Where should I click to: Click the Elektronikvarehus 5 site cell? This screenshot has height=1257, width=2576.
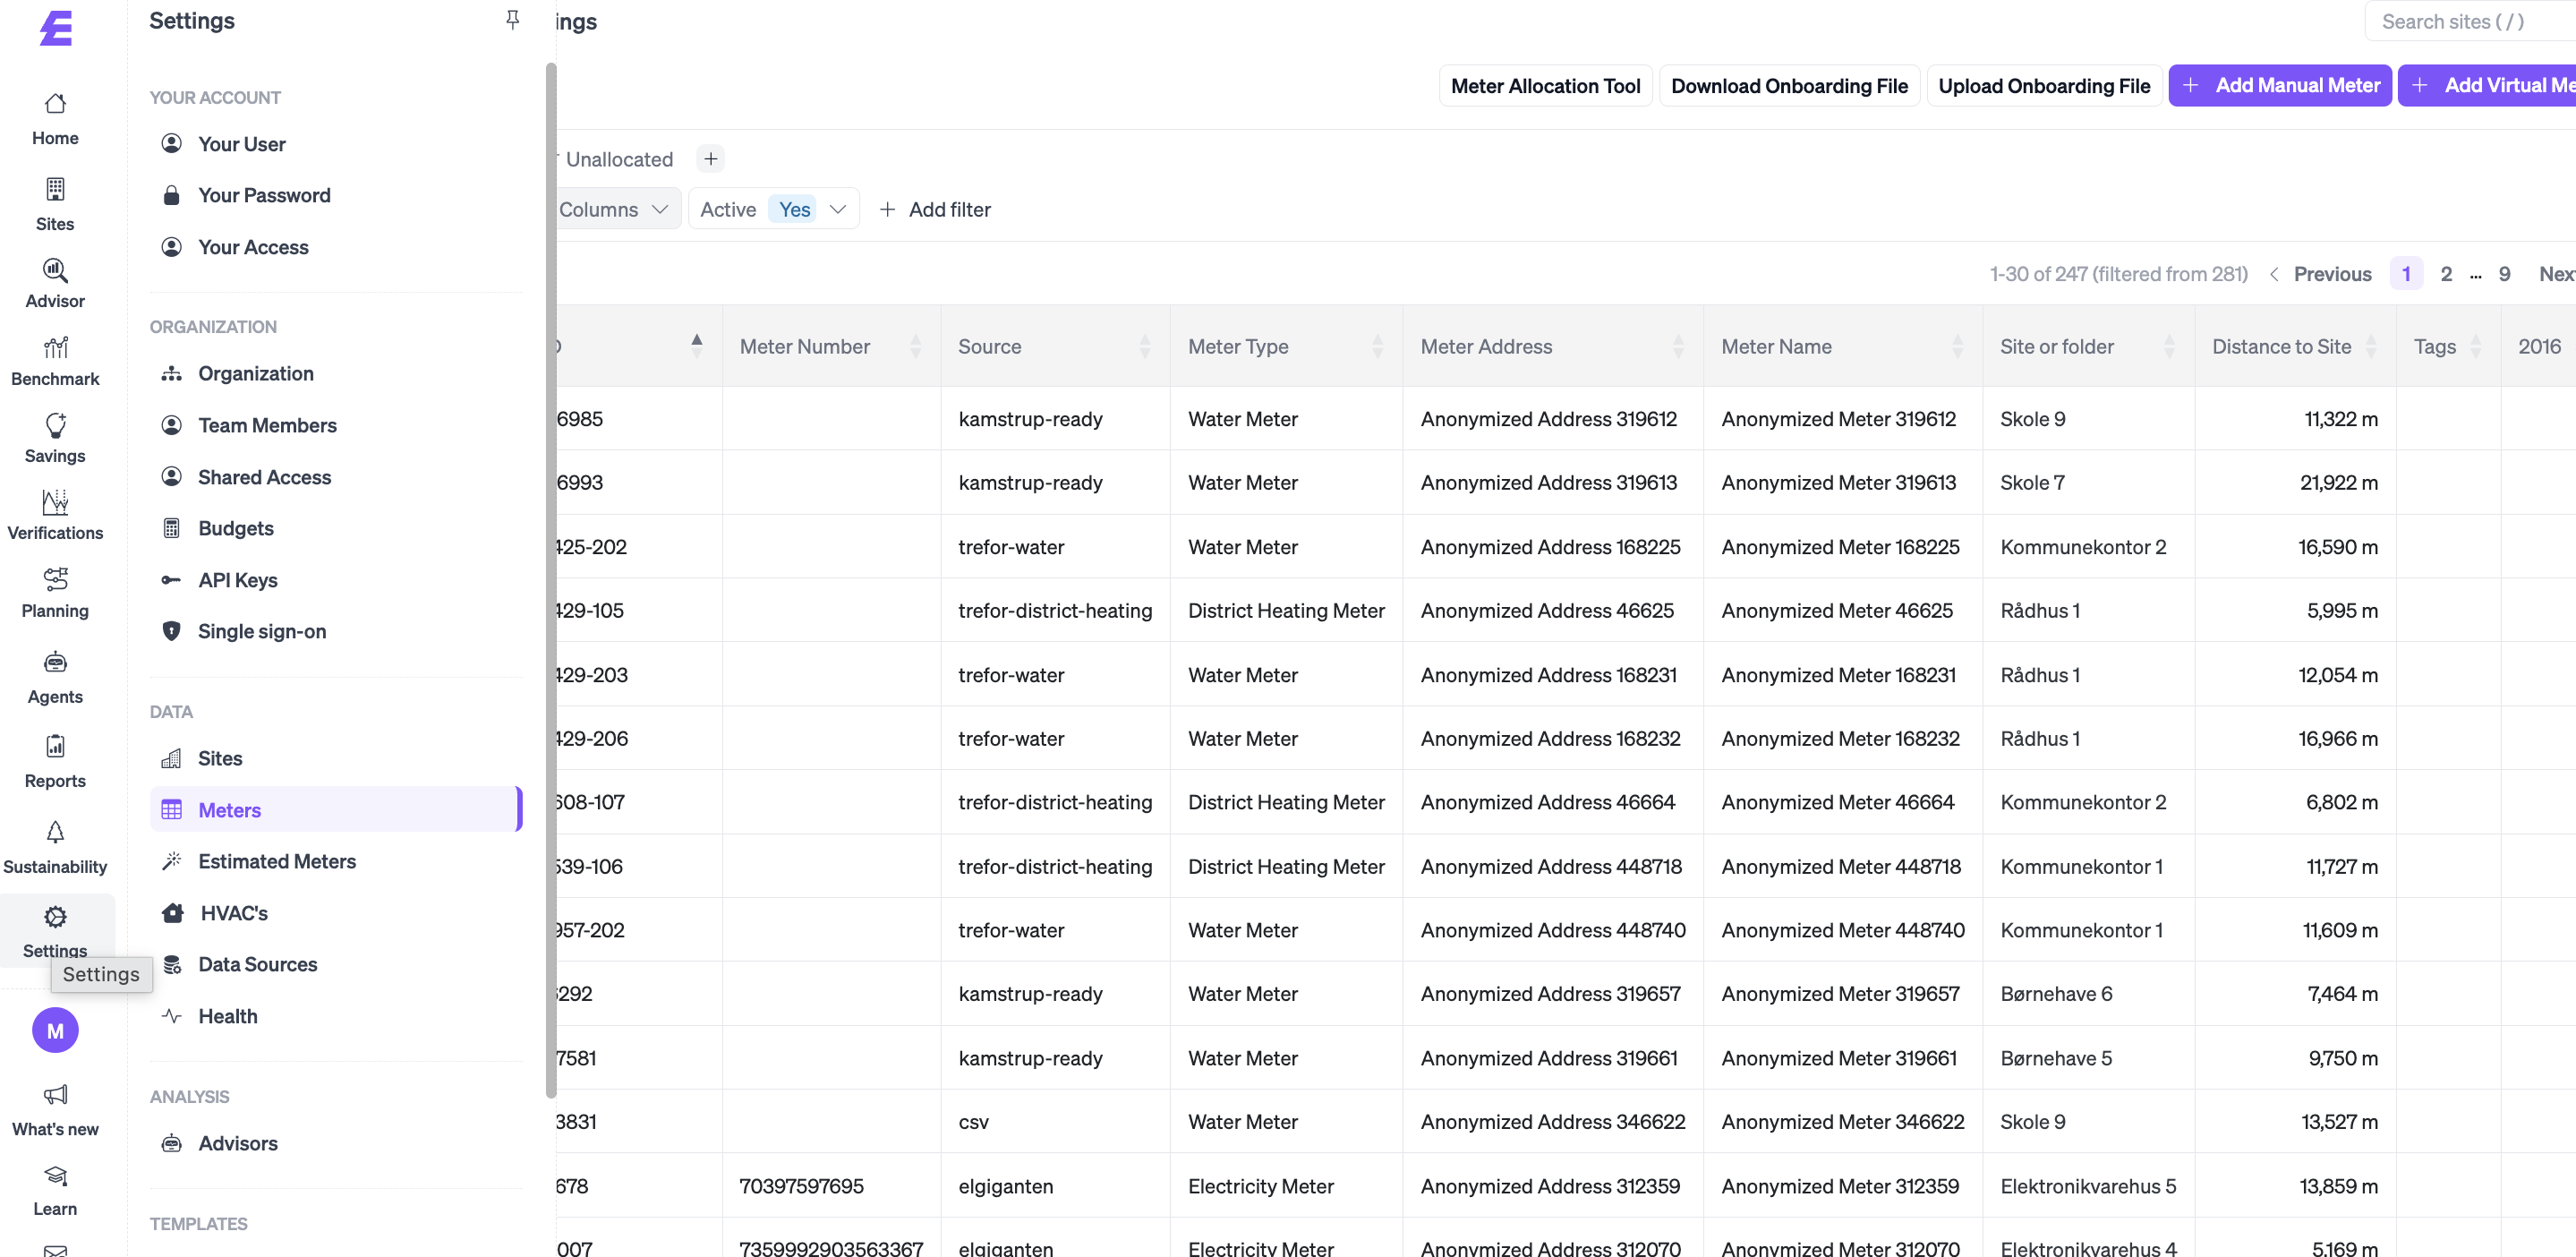click(x=2088, y=1186)
